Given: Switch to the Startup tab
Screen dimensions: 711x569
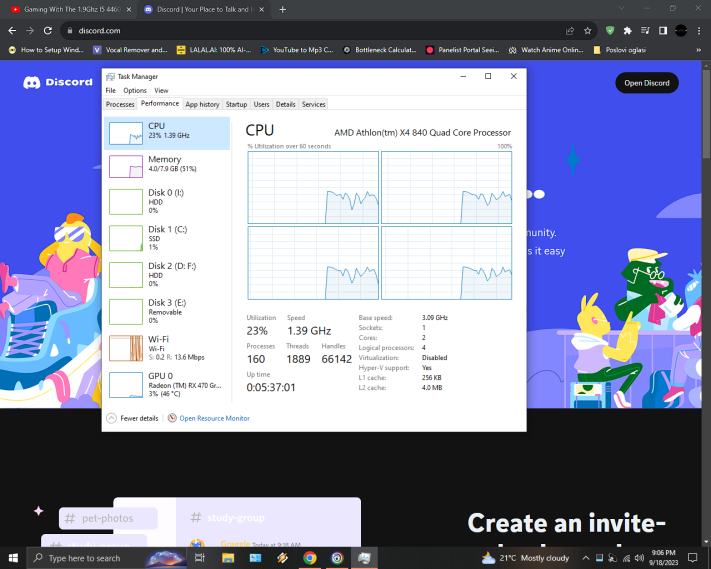Looking at the screenshot, I should pyautogui.click(x=236, y=104).
